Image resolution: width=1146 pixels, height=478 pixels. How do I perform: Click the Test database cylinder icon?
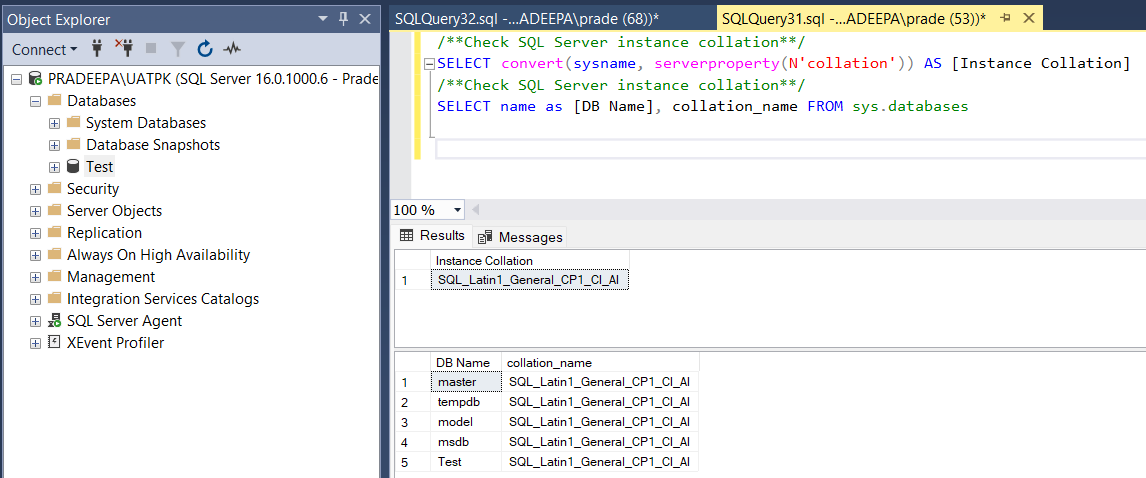click(72, 167)
